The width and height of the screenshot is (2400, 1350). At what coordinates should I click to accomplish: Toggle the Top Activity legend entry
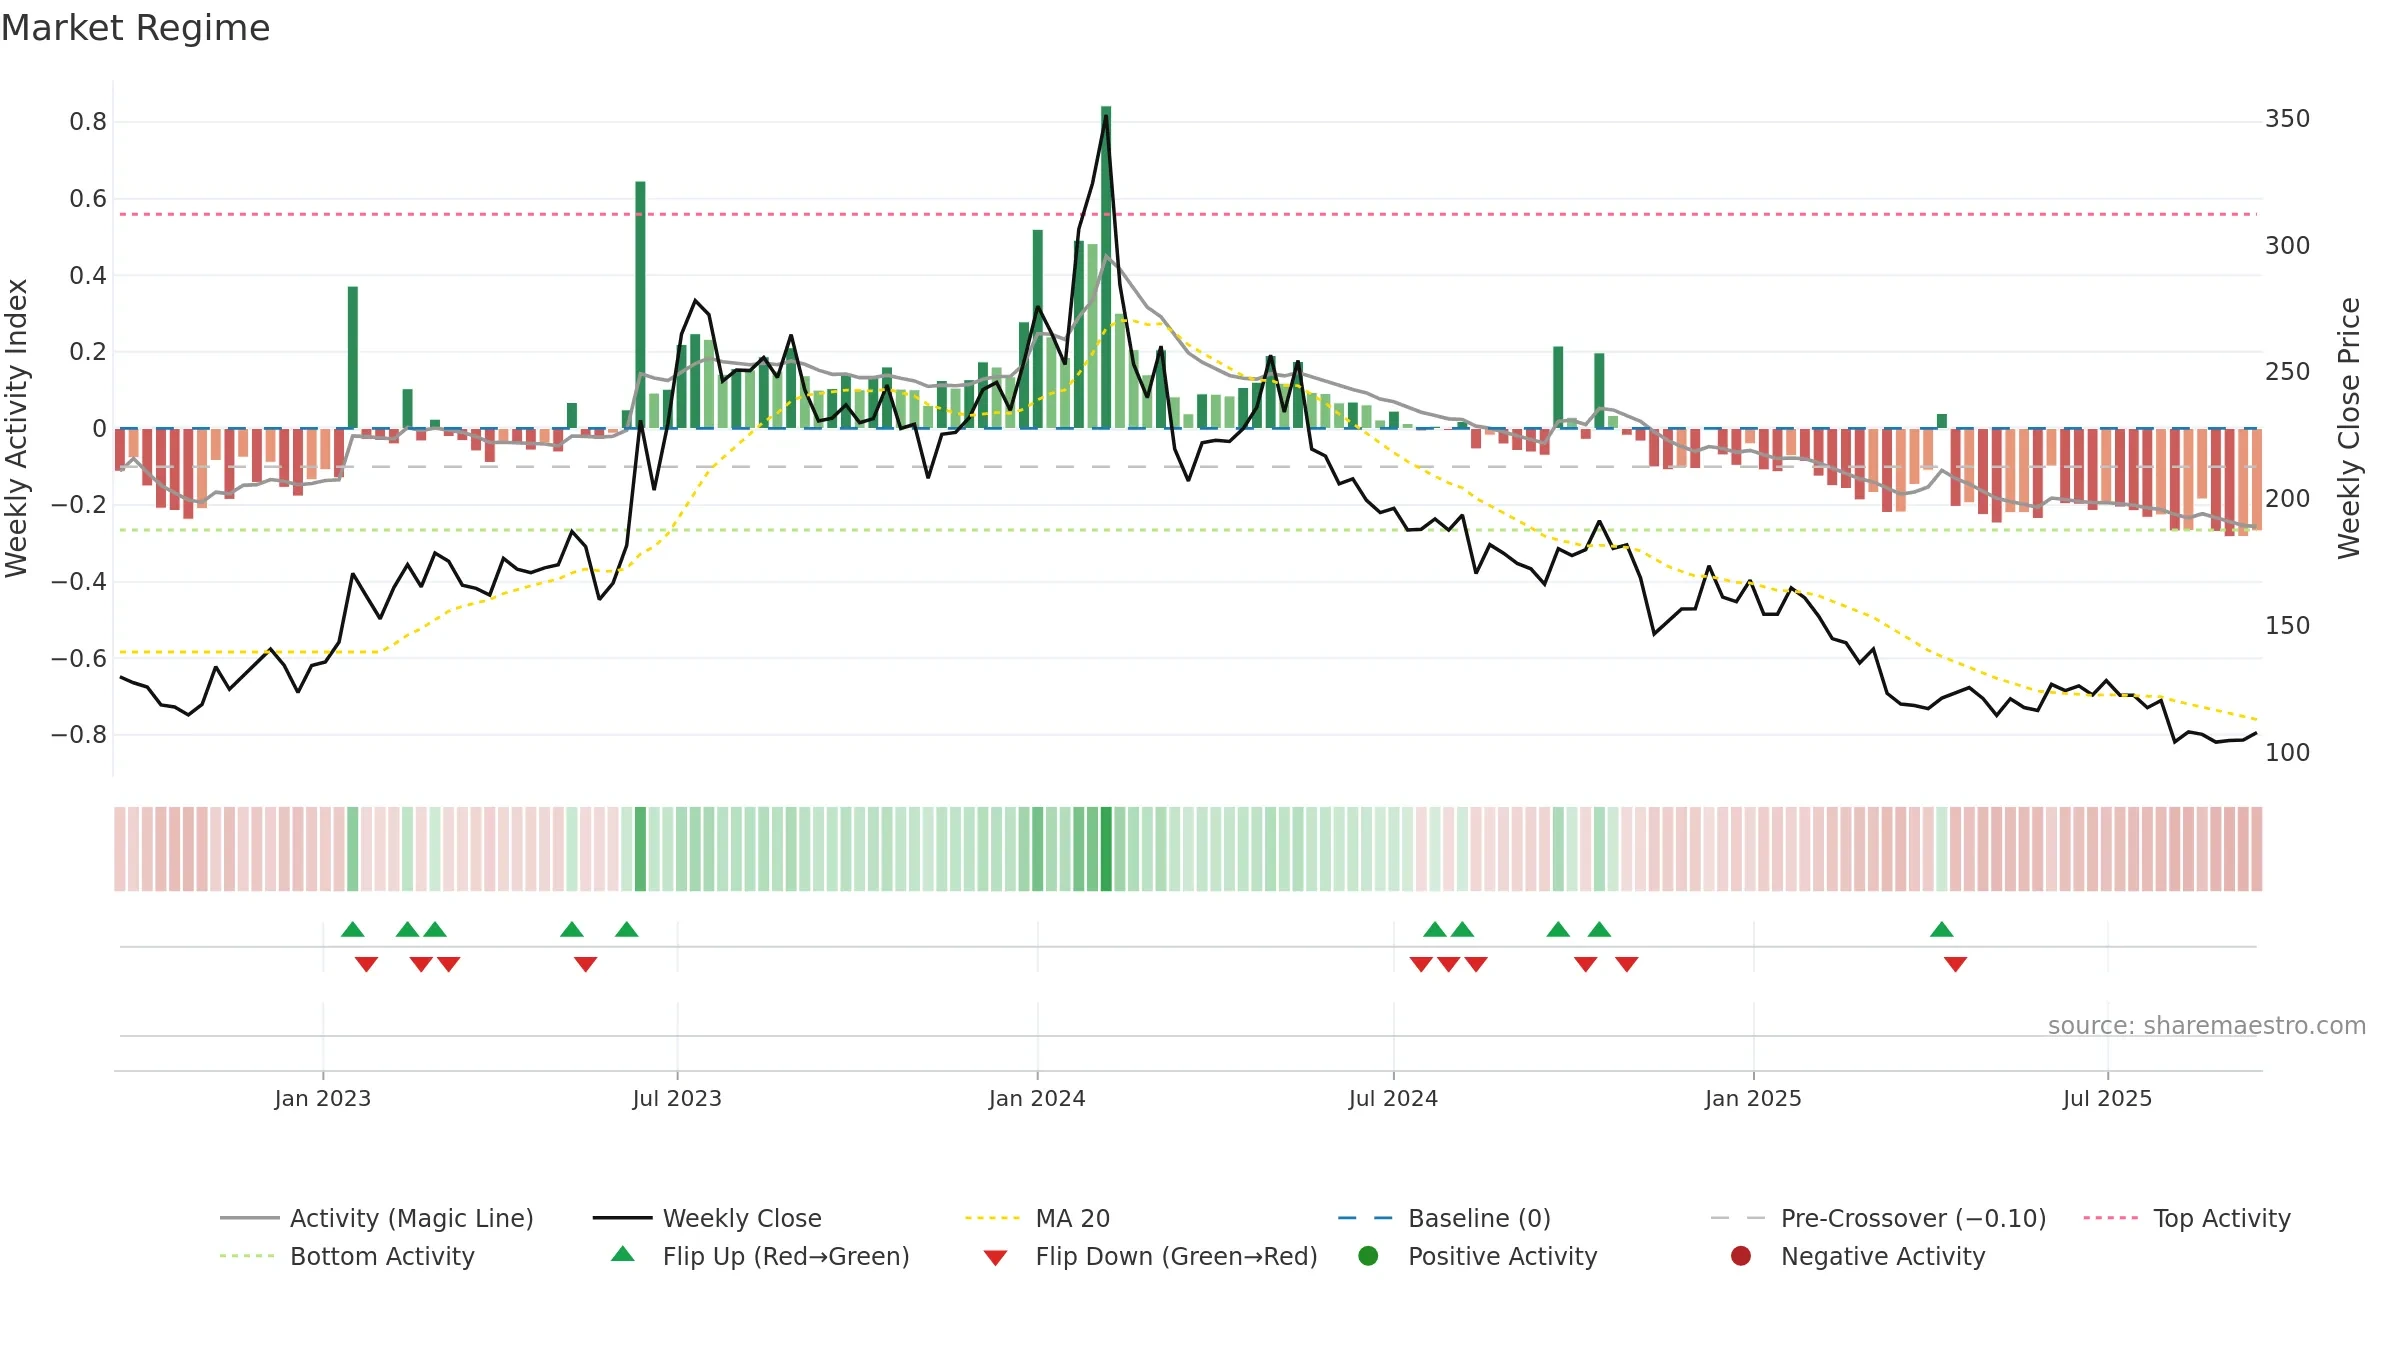click(x=2186, y=1218)
